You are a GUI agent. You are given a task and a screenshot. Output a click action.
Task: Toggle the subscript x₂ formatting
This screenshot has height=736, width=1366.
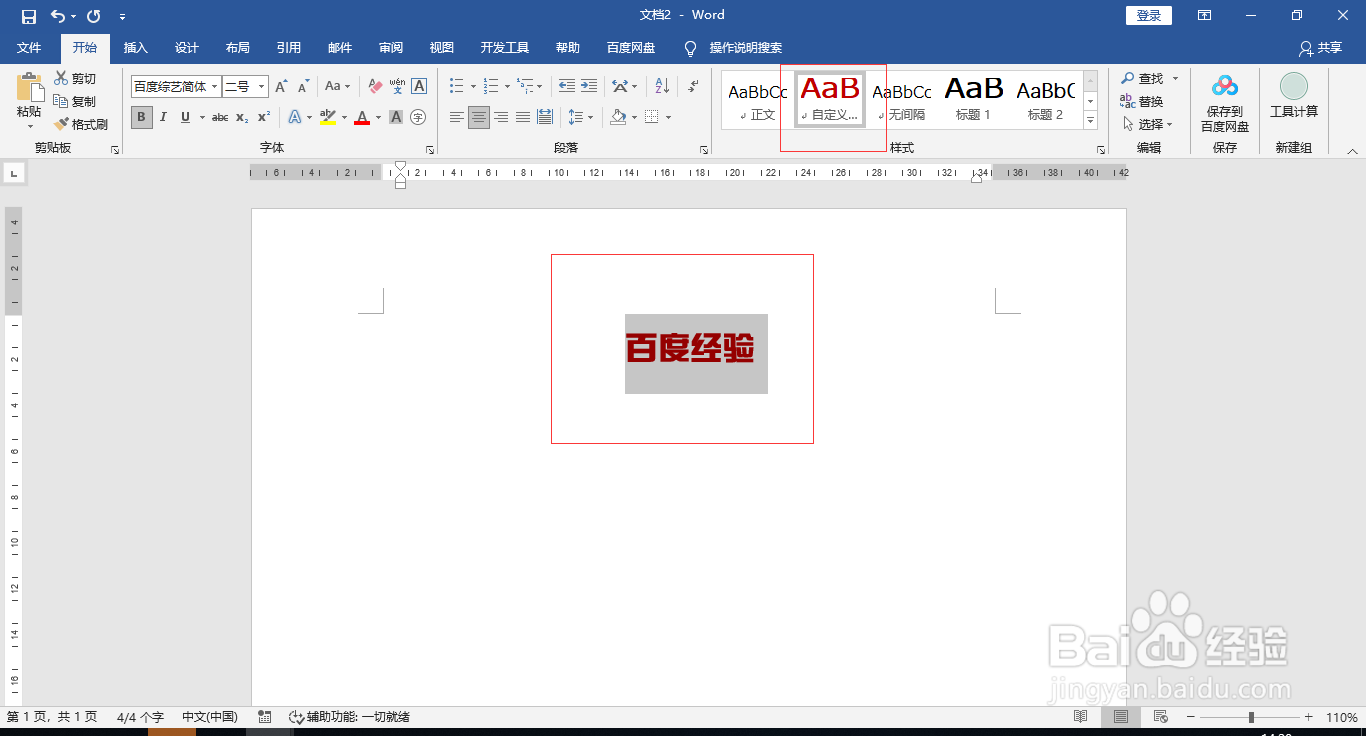pyautogui.click(x=242, y=117)
